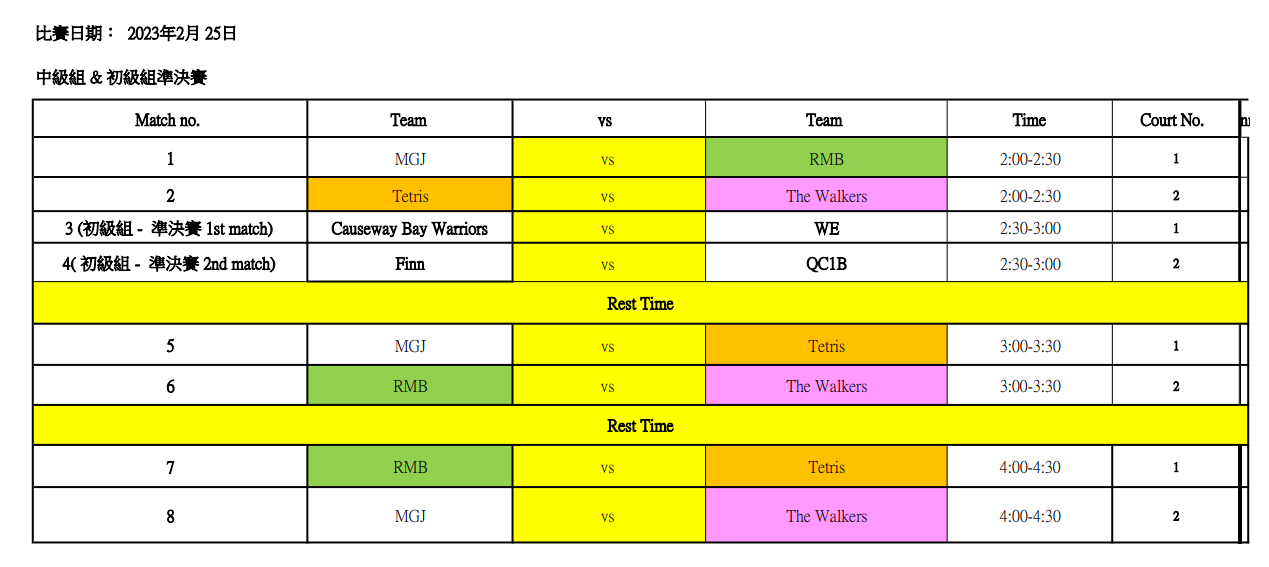Click the Match no. column header
This screenshot has width=1269, height=567.
[170, 120]
